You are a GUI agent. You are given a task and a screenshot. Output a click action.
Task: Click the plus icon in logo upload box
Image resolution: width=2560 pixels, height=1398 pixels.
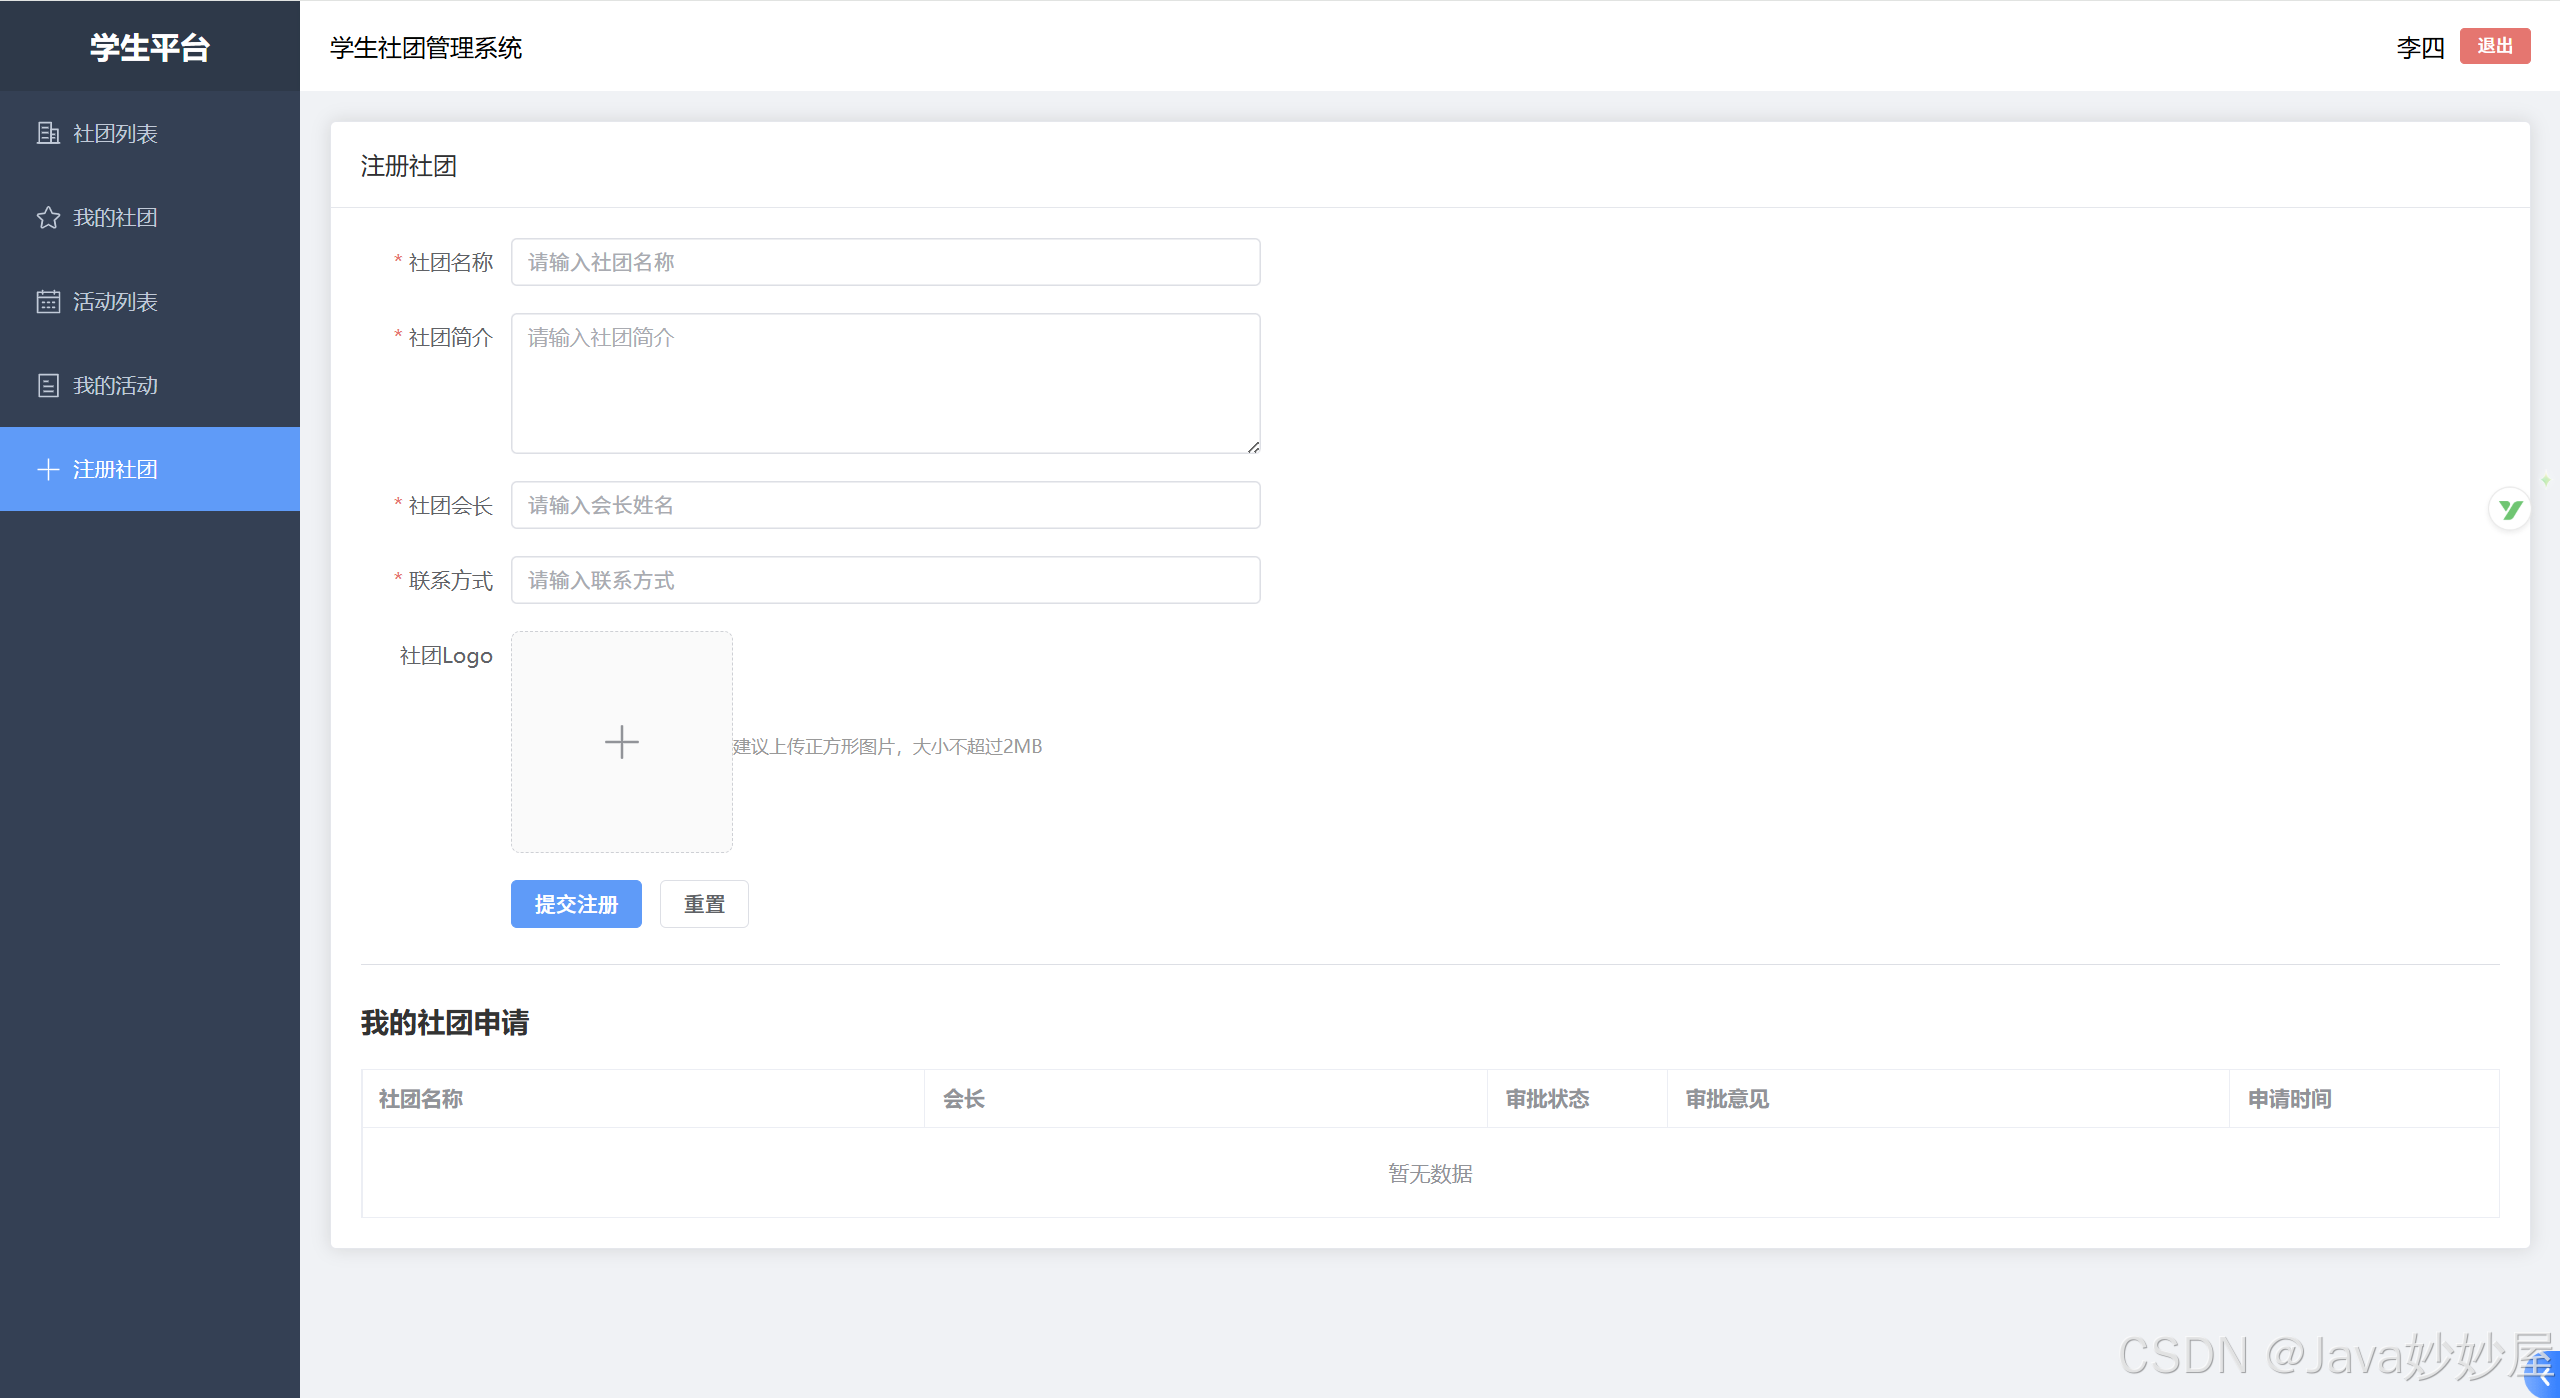point(622,742)
